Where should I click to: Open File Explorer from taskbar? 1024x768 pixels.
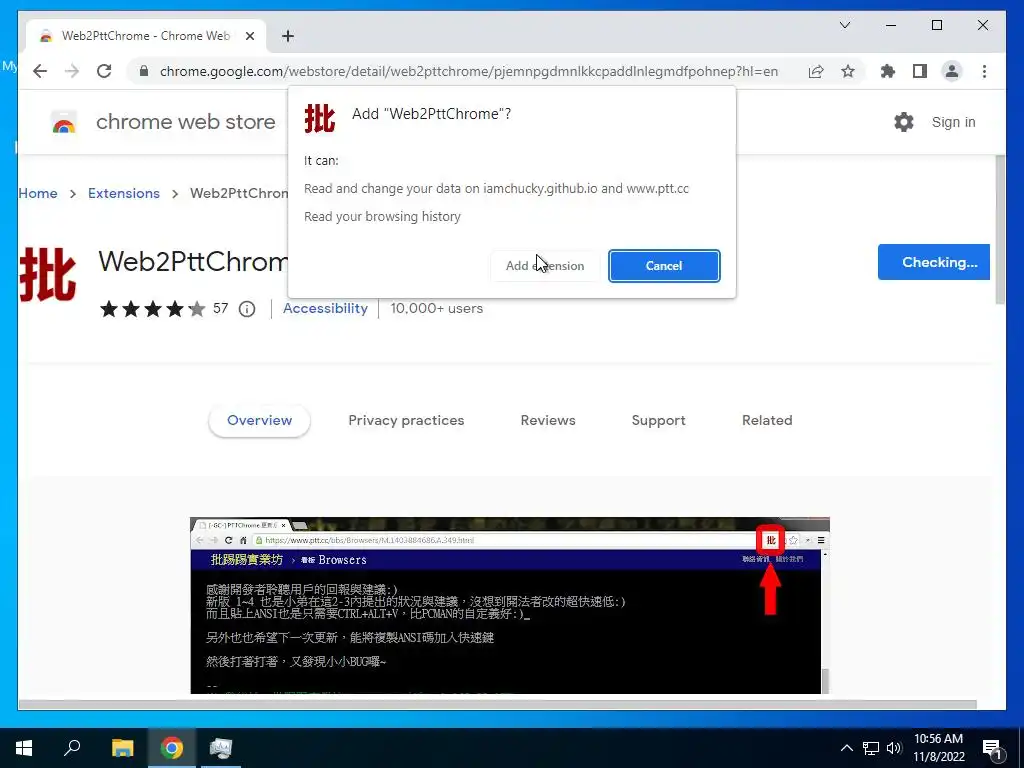tap(122, 748)
